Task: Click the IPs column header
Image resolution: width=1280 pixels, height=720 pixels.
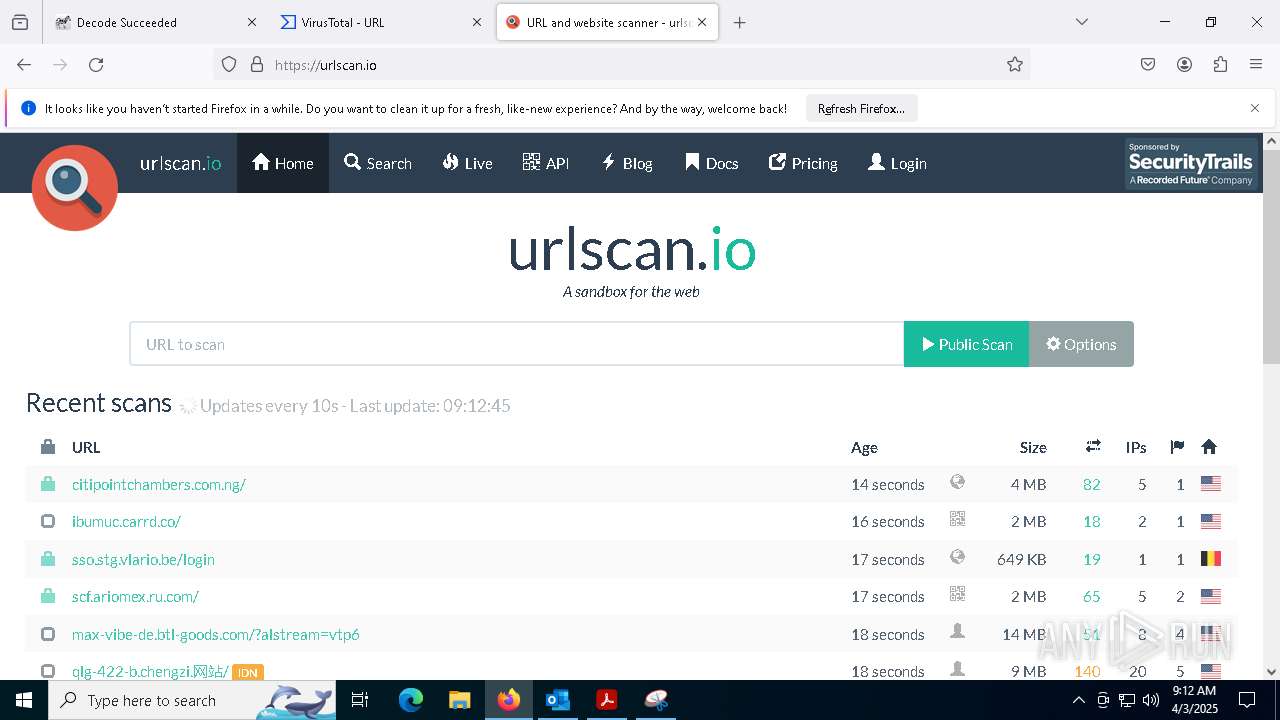Action: point(1136,447)
